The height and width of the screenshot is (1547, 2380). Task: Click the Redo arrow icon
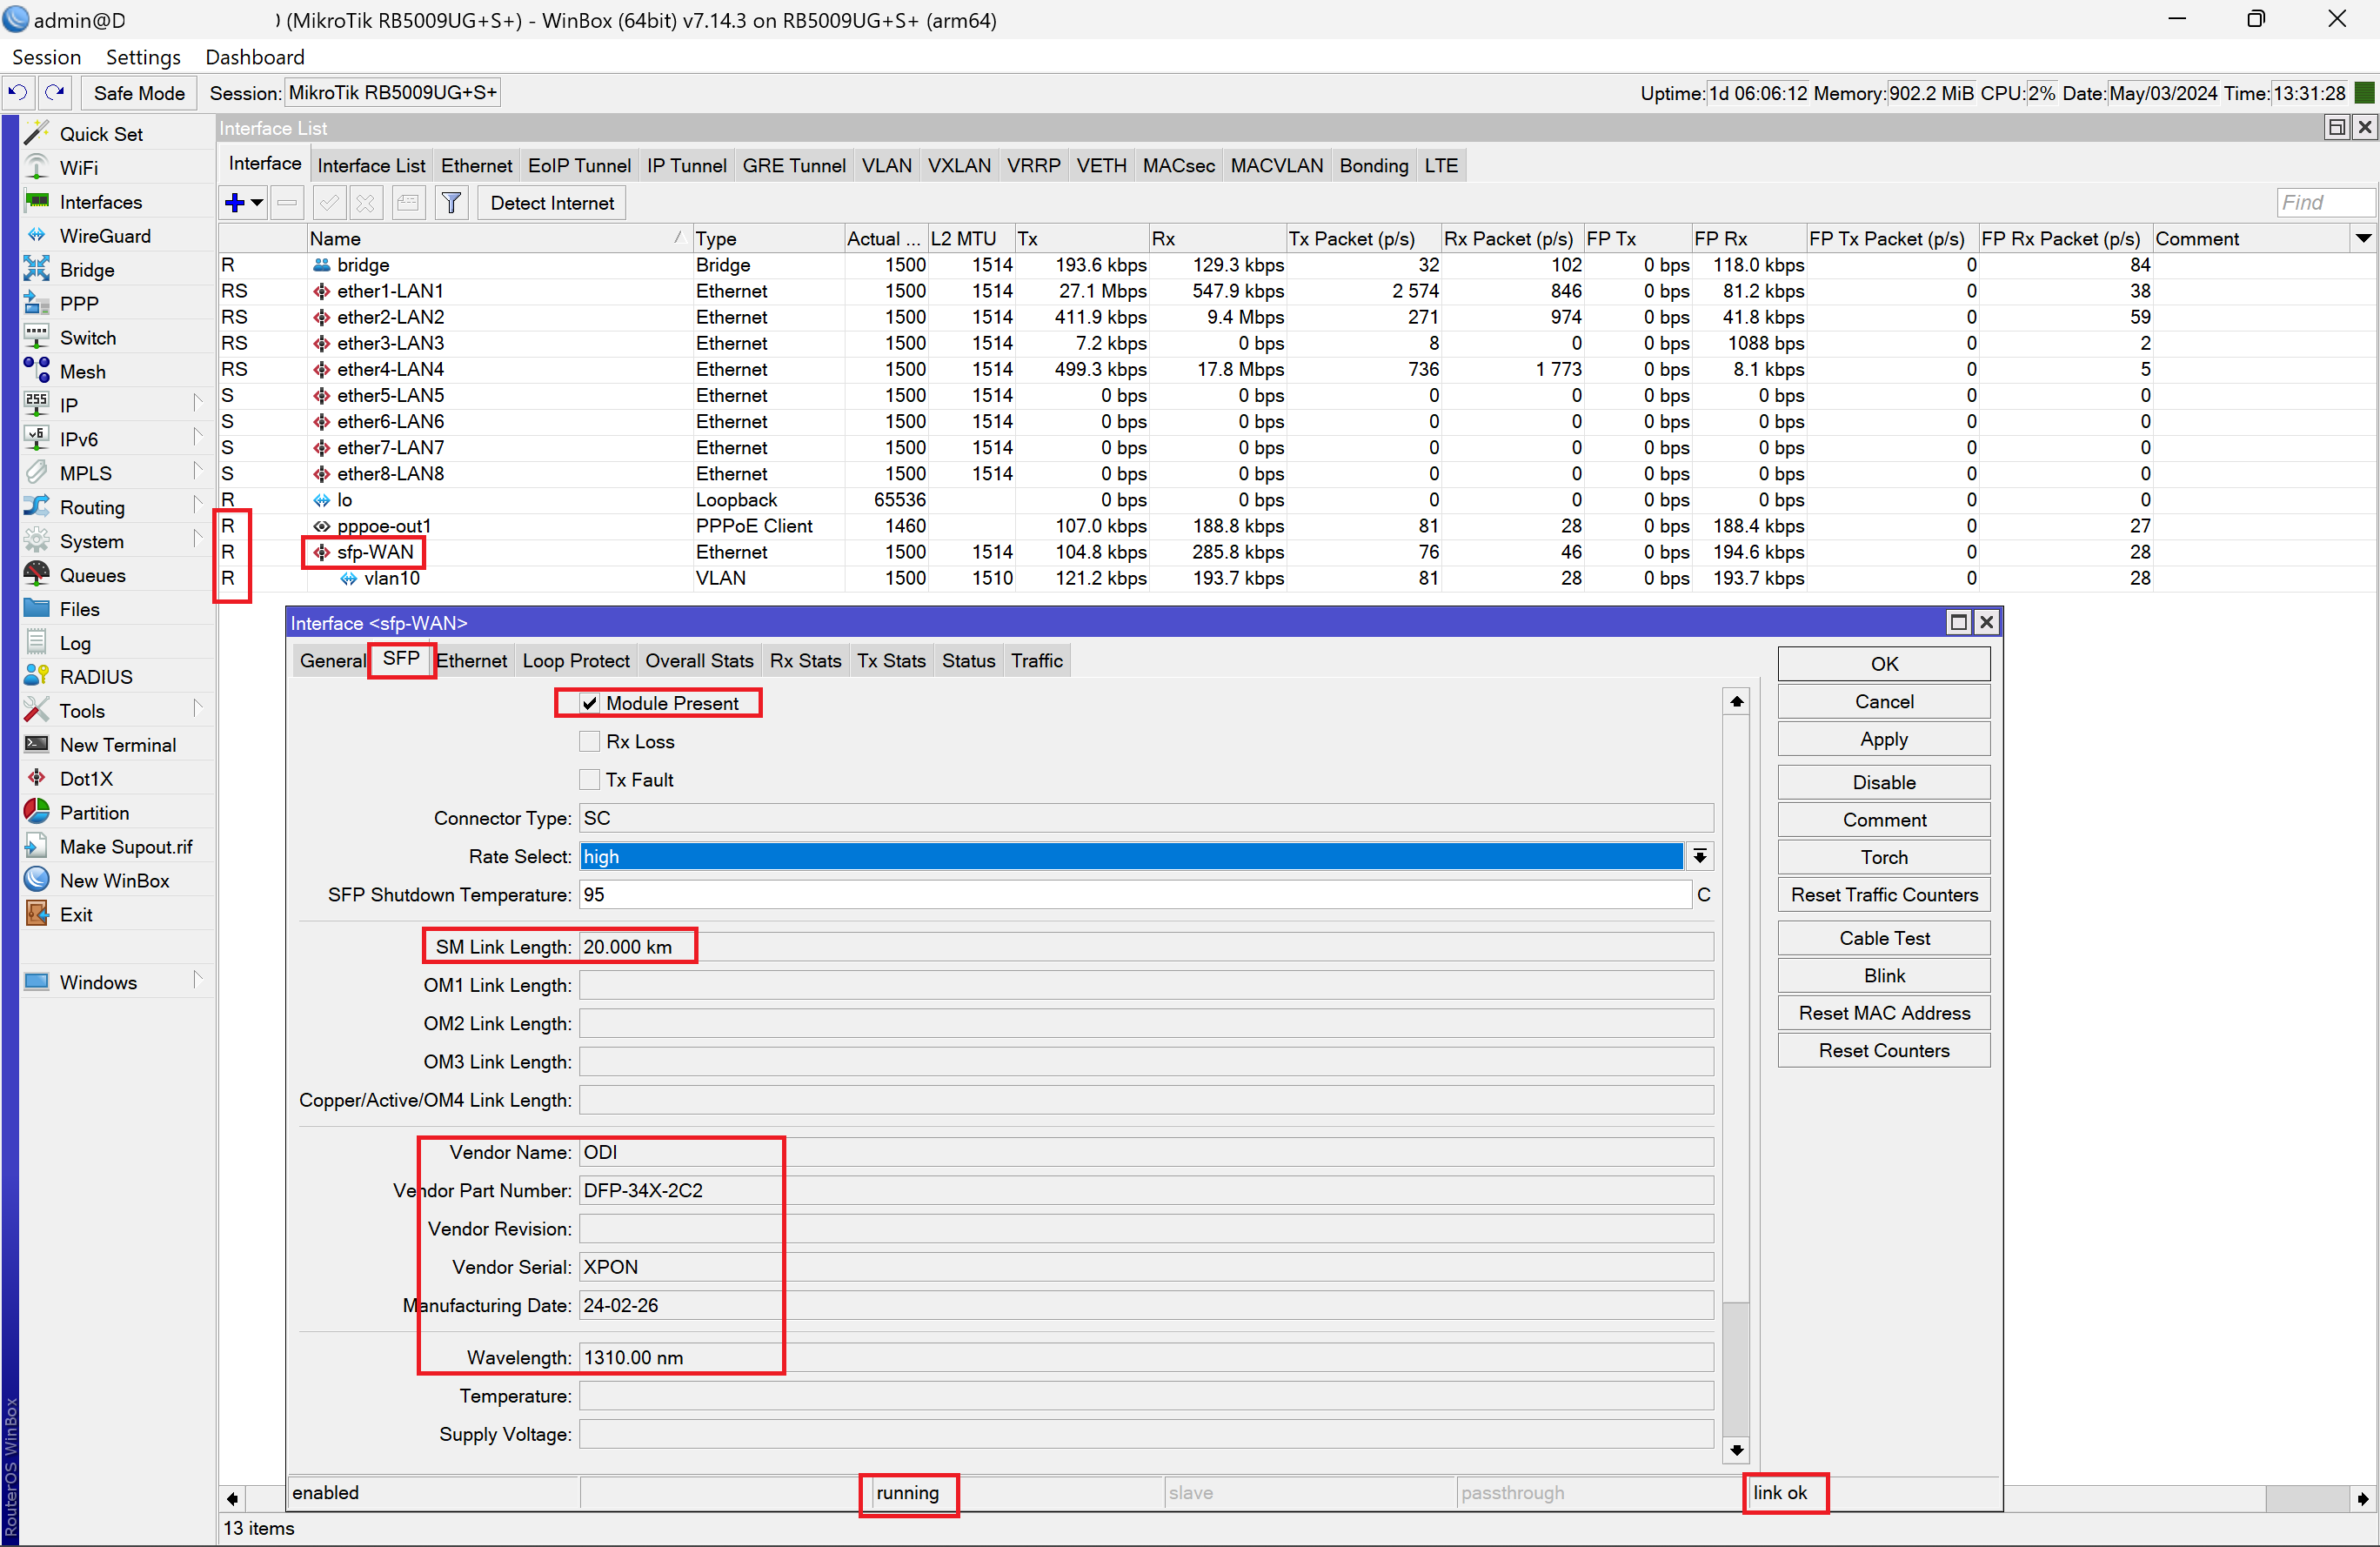click(55, 93)
